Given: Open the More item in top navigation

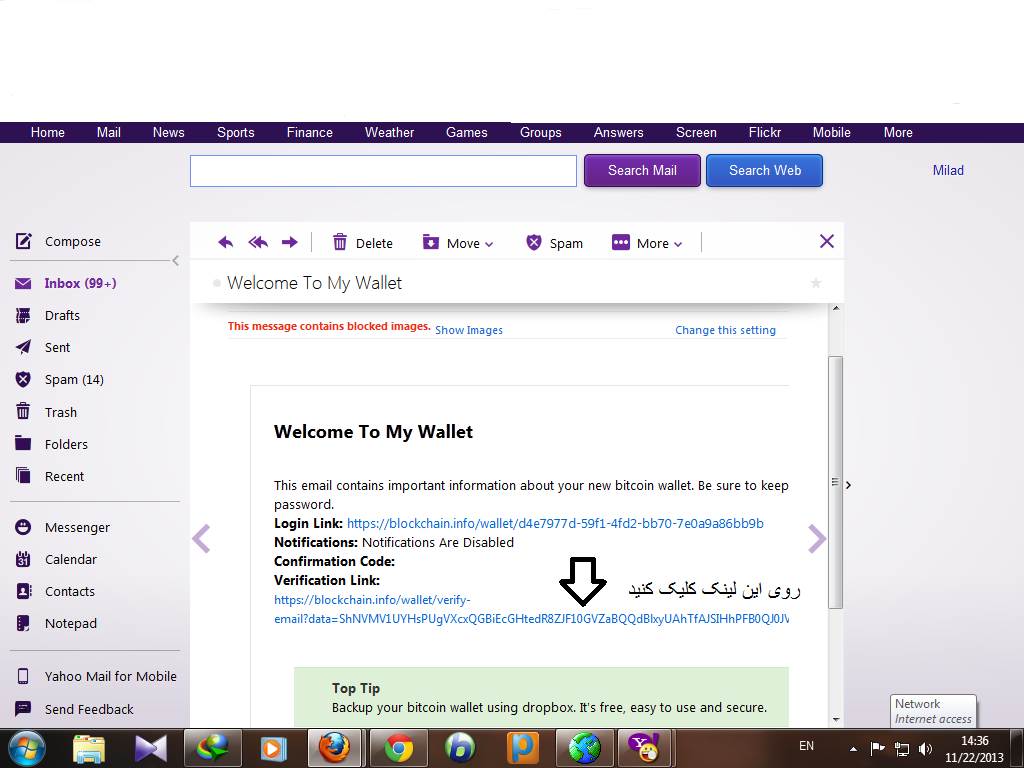Looking at the screenshot, I should pyautogui.click(x=898, y=133).
